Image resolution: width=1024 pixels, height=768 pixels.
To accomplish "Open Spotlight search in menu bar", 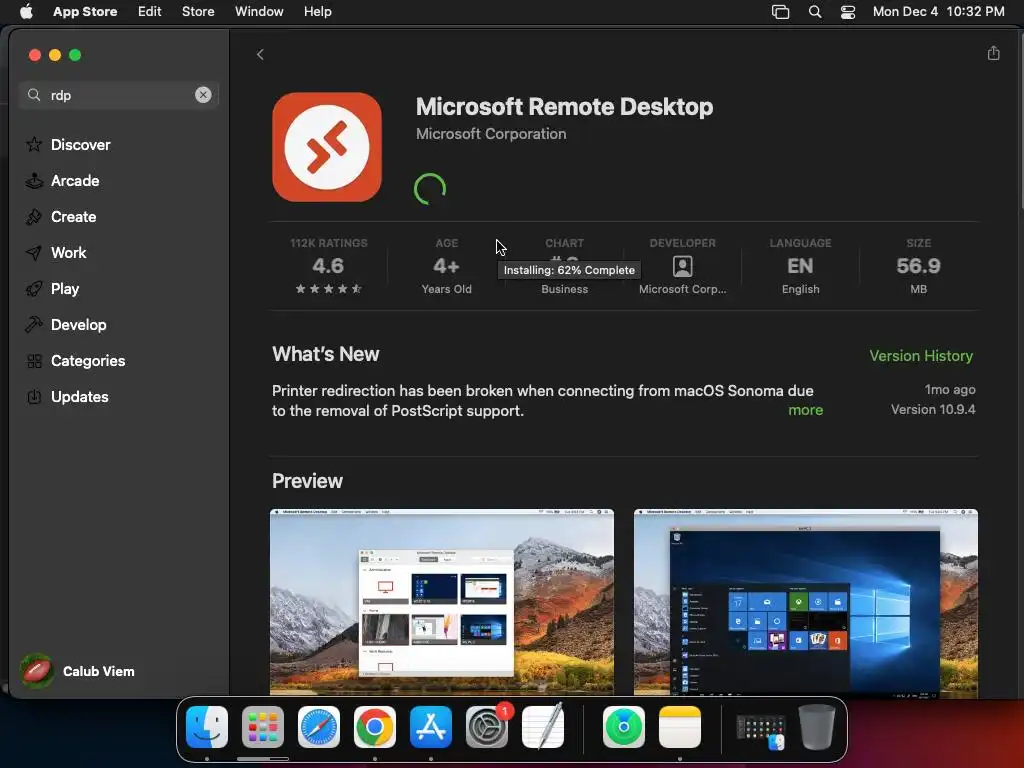I will pos(814,12).
